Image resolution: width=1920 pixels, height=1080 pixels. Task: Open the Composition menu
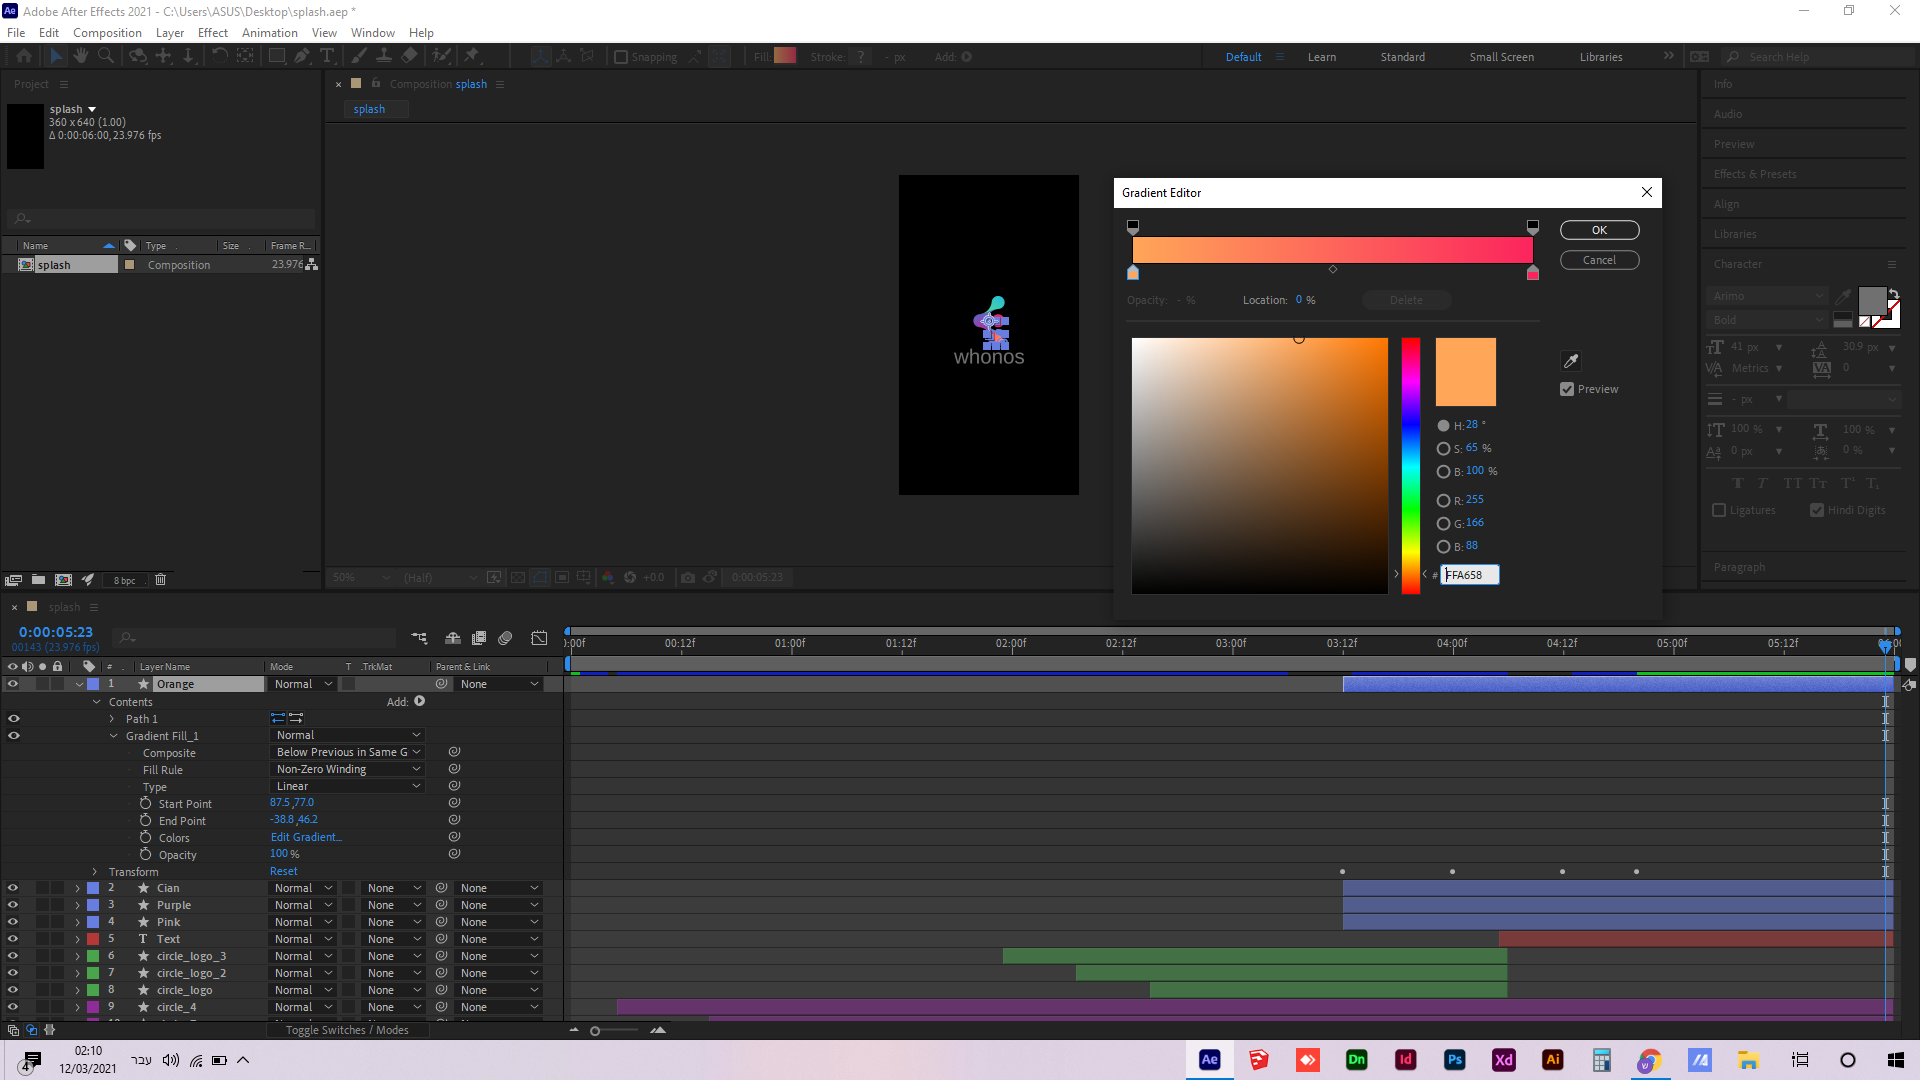(x=107, y=32)
